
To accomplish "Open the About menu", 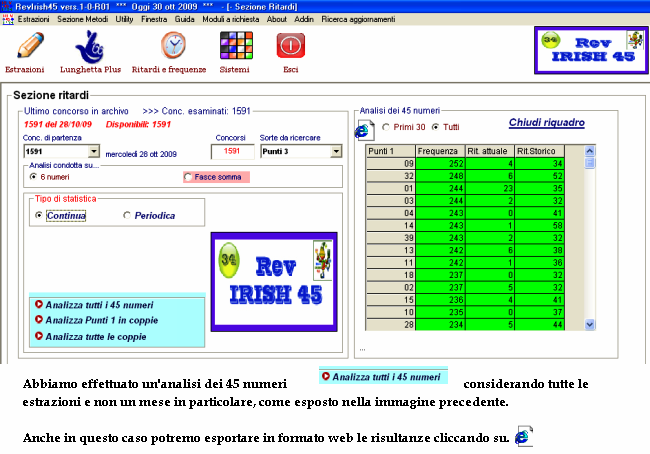I will click(276, 19).
